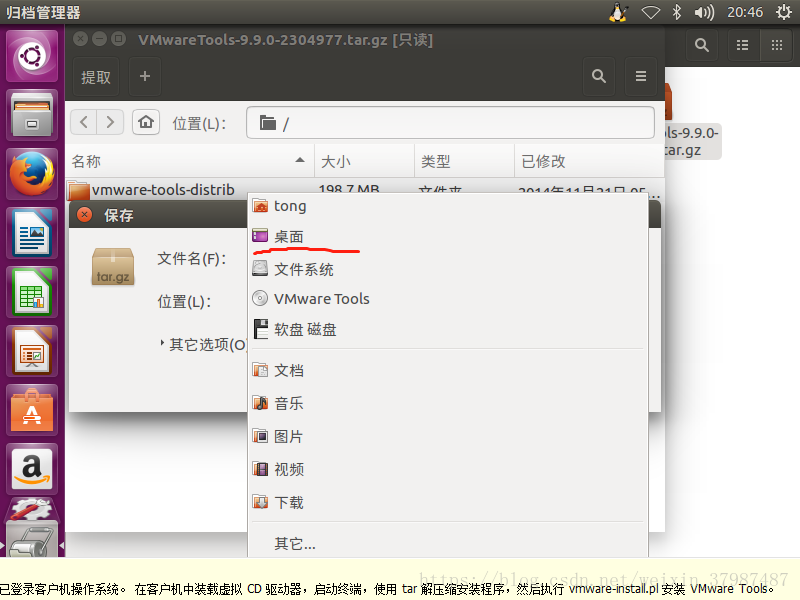Click the 提取 extract button

tap(96, 77)
